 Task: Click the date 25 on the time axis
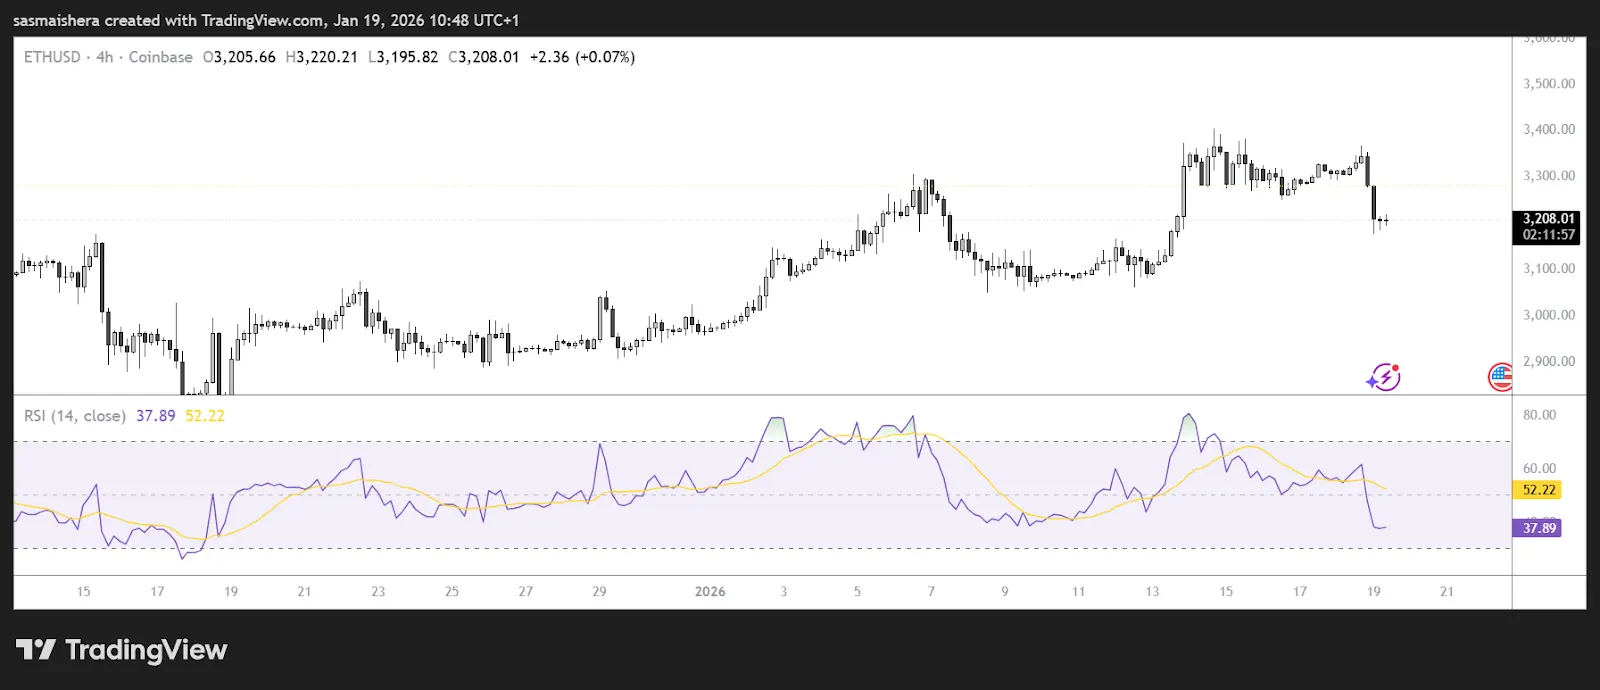[x=452, y=591]
